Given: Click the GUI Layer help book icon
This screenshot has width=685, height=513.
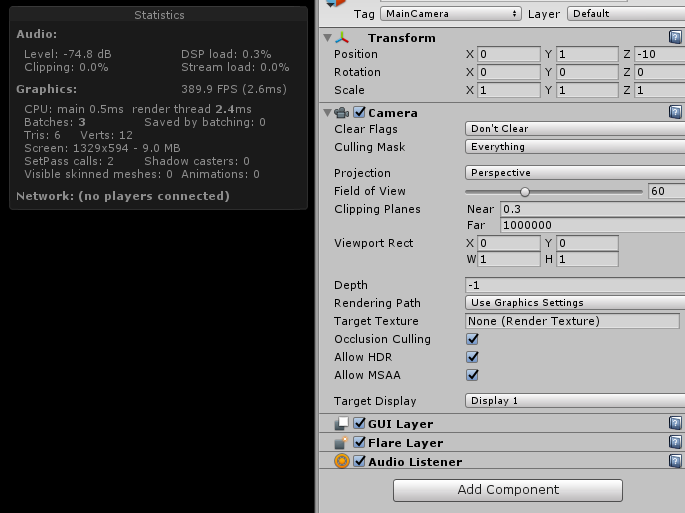Looking at the screenshot, I should tap(675, 423).
